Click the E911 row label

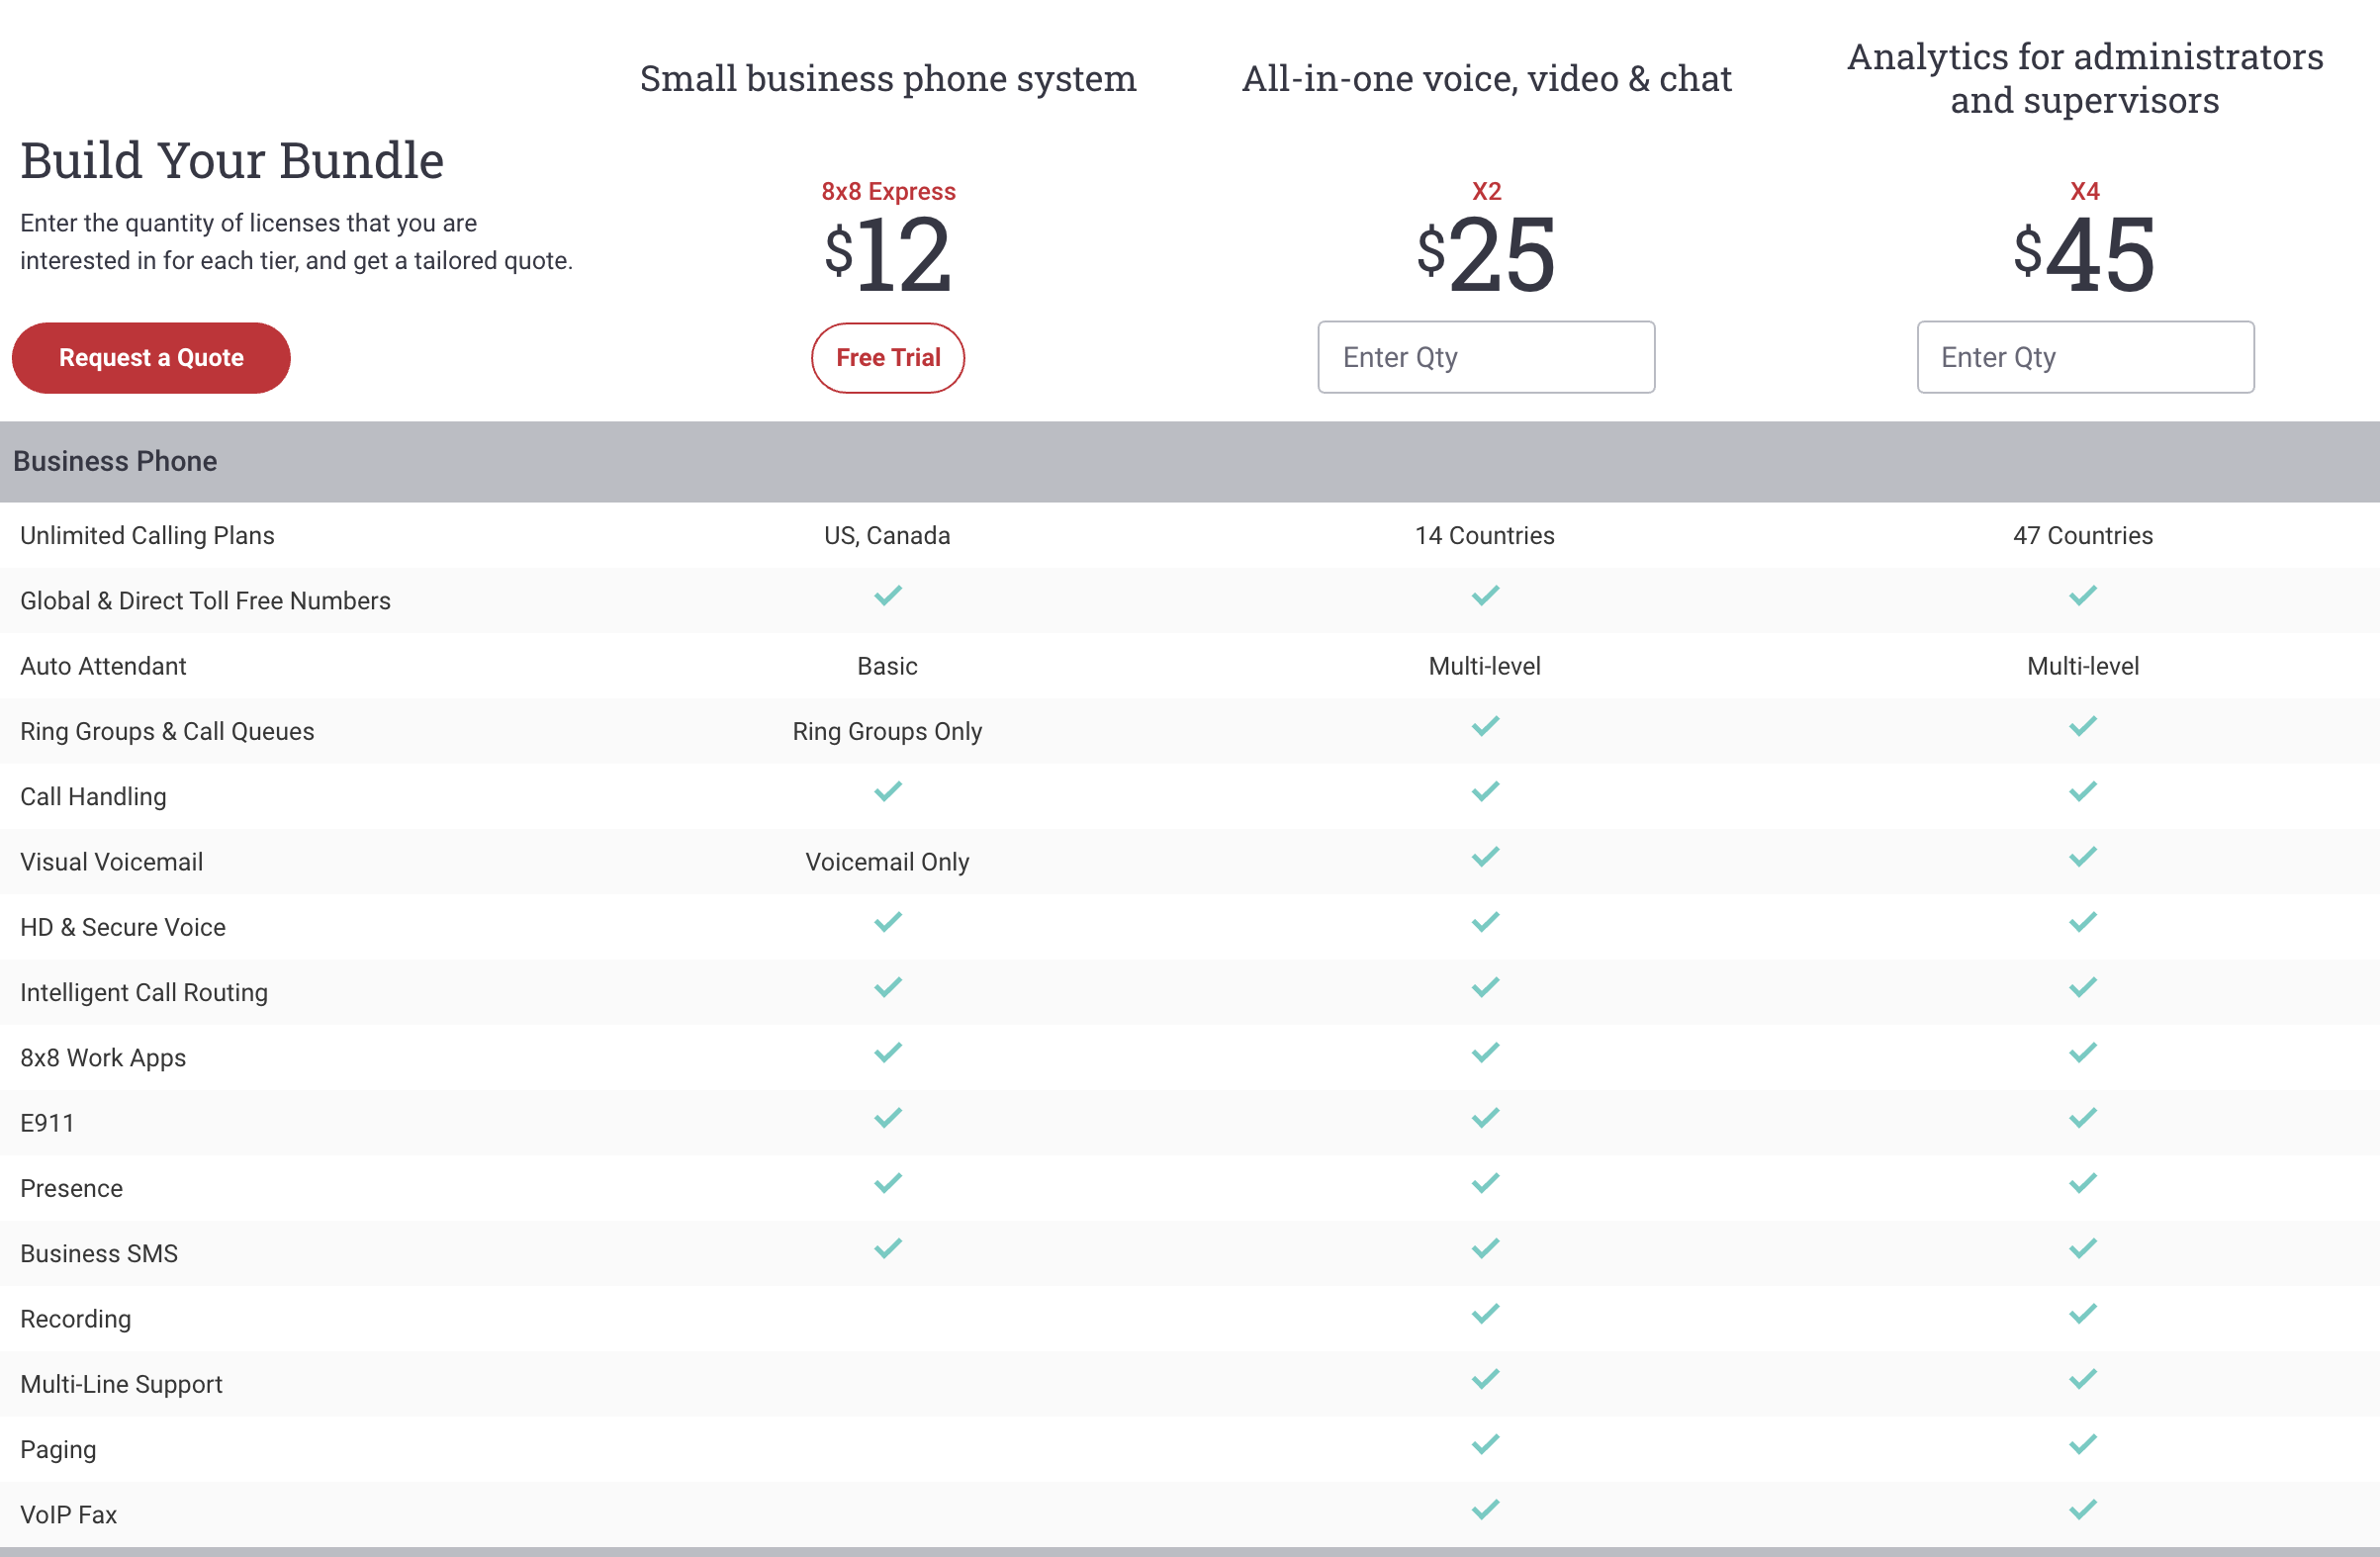47,1123
